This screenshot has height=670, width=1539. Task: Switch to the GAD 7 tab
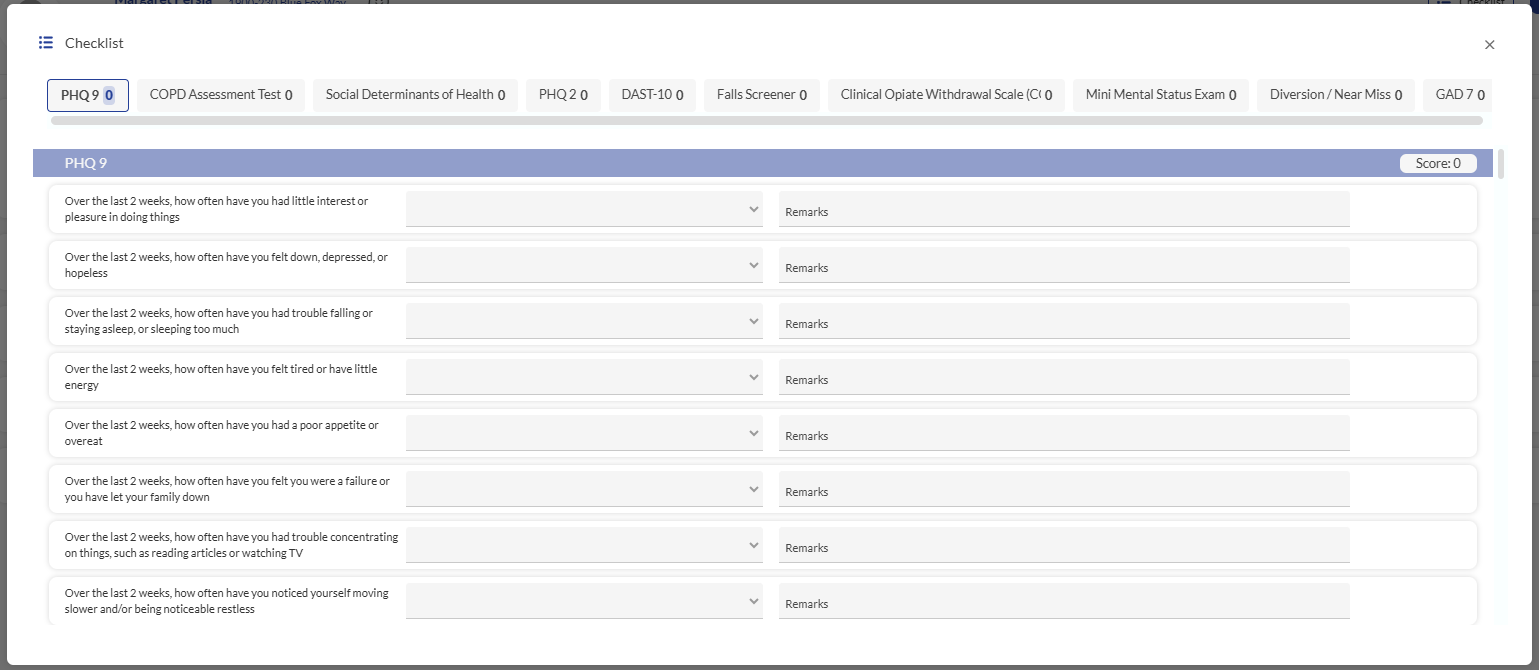tap(1458, 95)
